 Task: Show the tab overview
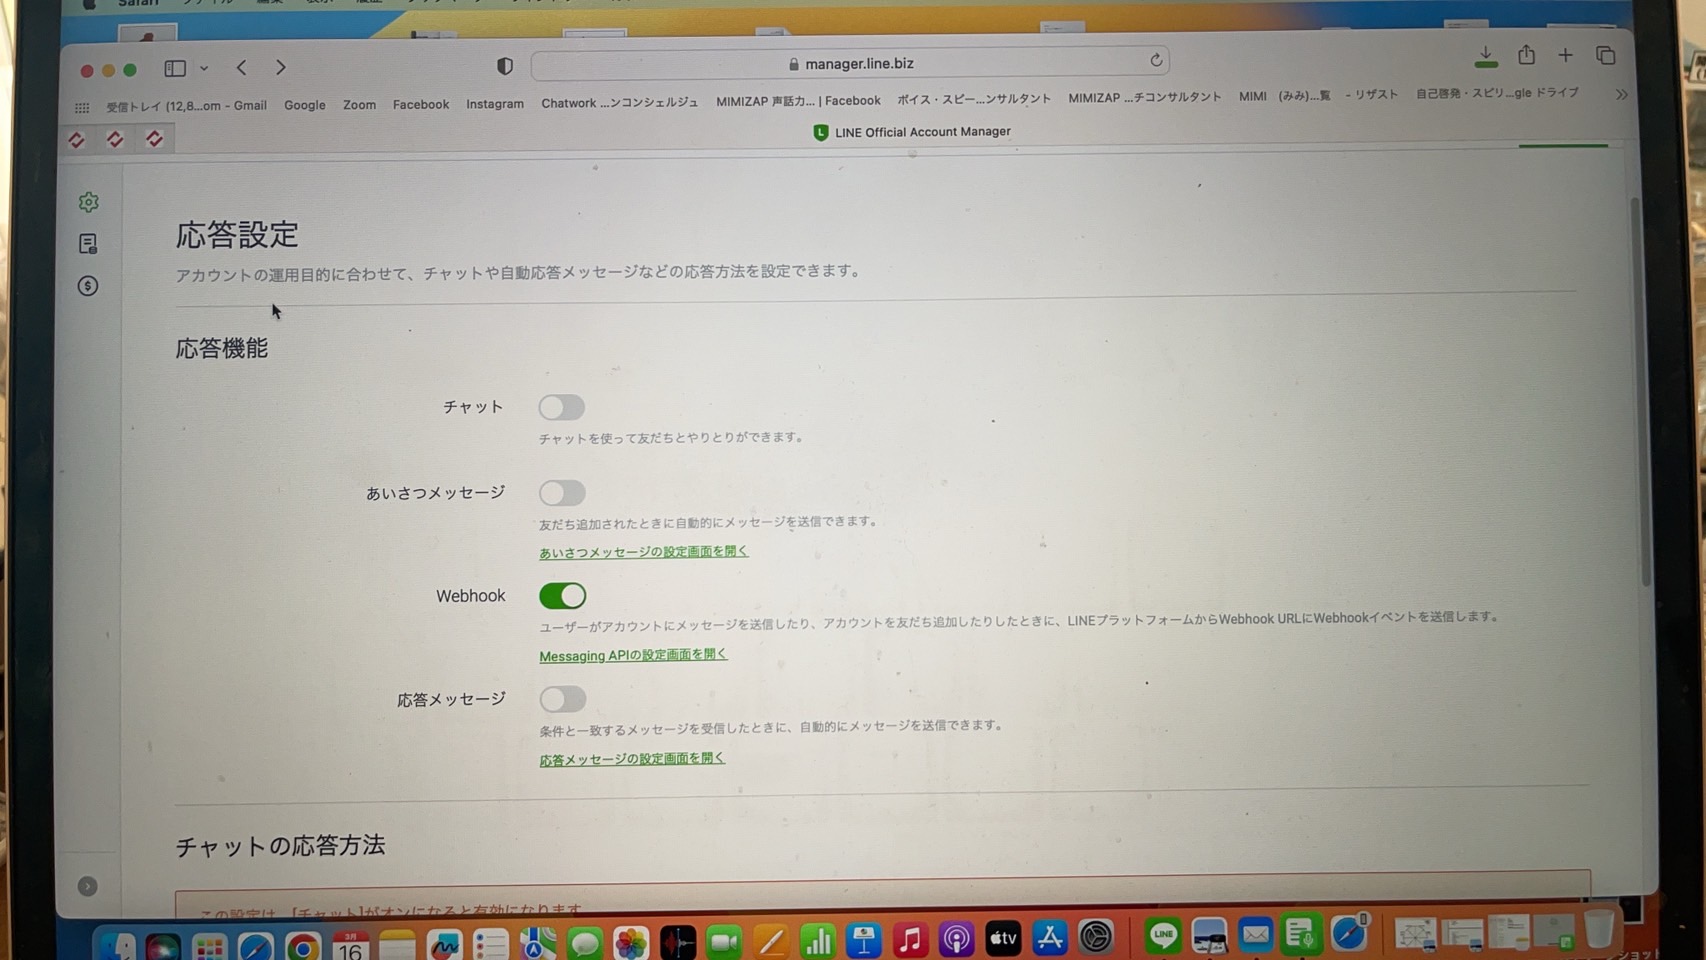click(x=1606, y=55)
